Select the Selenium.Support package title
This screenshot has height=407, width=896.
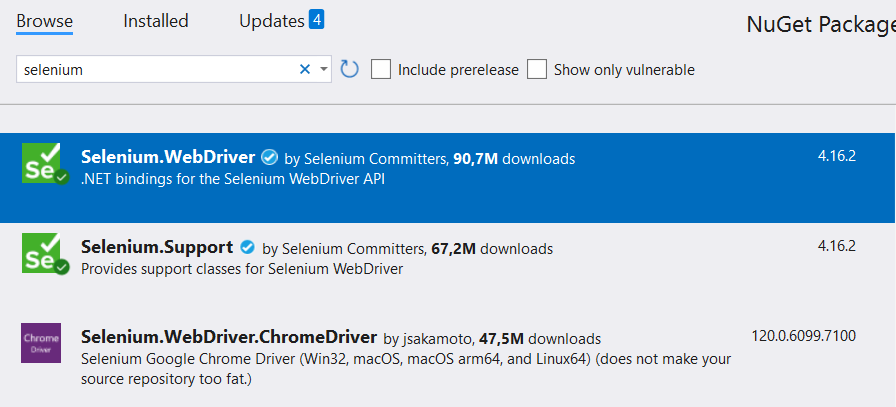tap(157, 247)
